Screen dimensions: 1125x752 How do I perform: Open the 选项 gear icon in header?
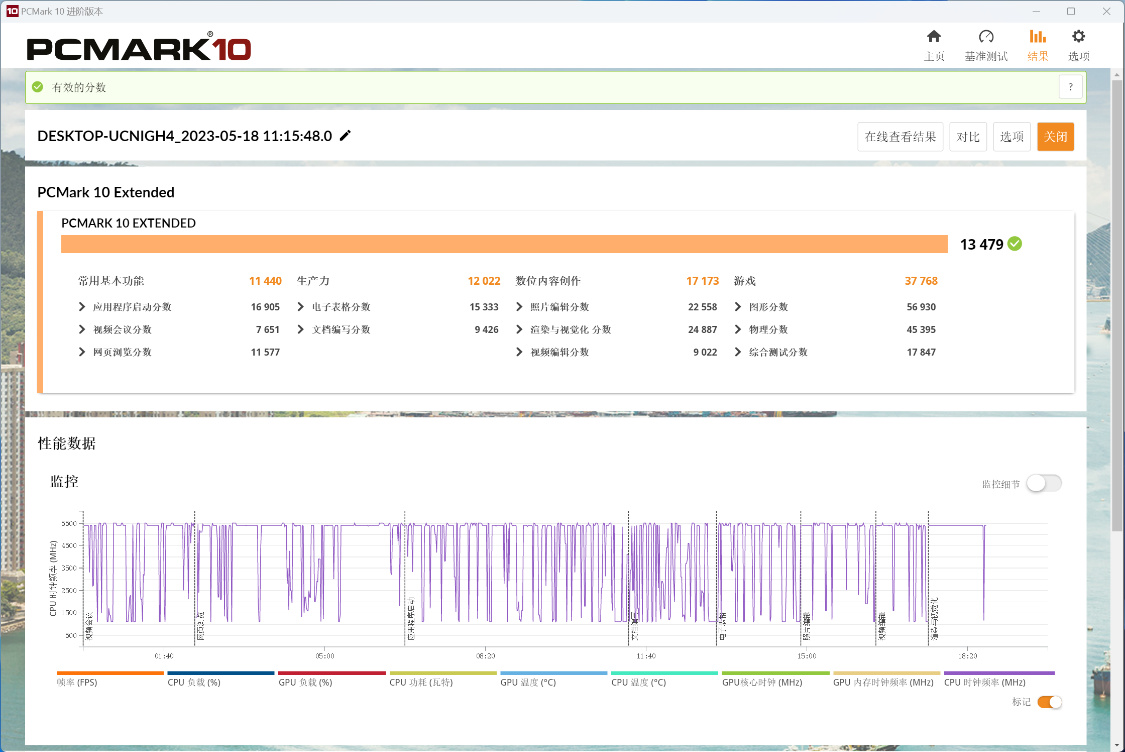(x=1078, y=37)
